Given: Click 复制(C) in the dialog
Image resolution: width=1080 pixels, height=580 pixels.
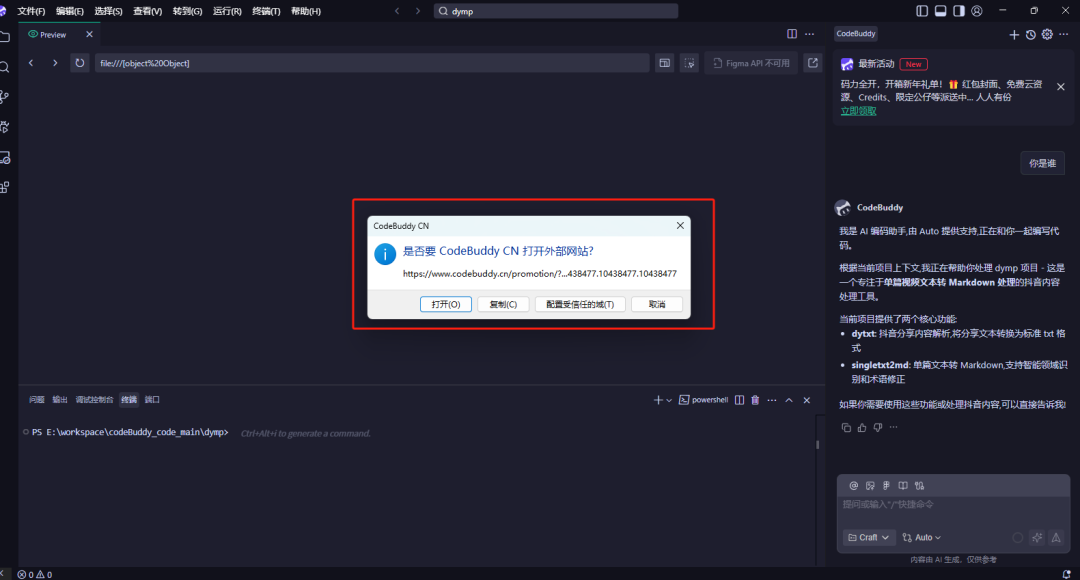Looking at the screenshot, I should pyautogui.click(x=503, y=304).
